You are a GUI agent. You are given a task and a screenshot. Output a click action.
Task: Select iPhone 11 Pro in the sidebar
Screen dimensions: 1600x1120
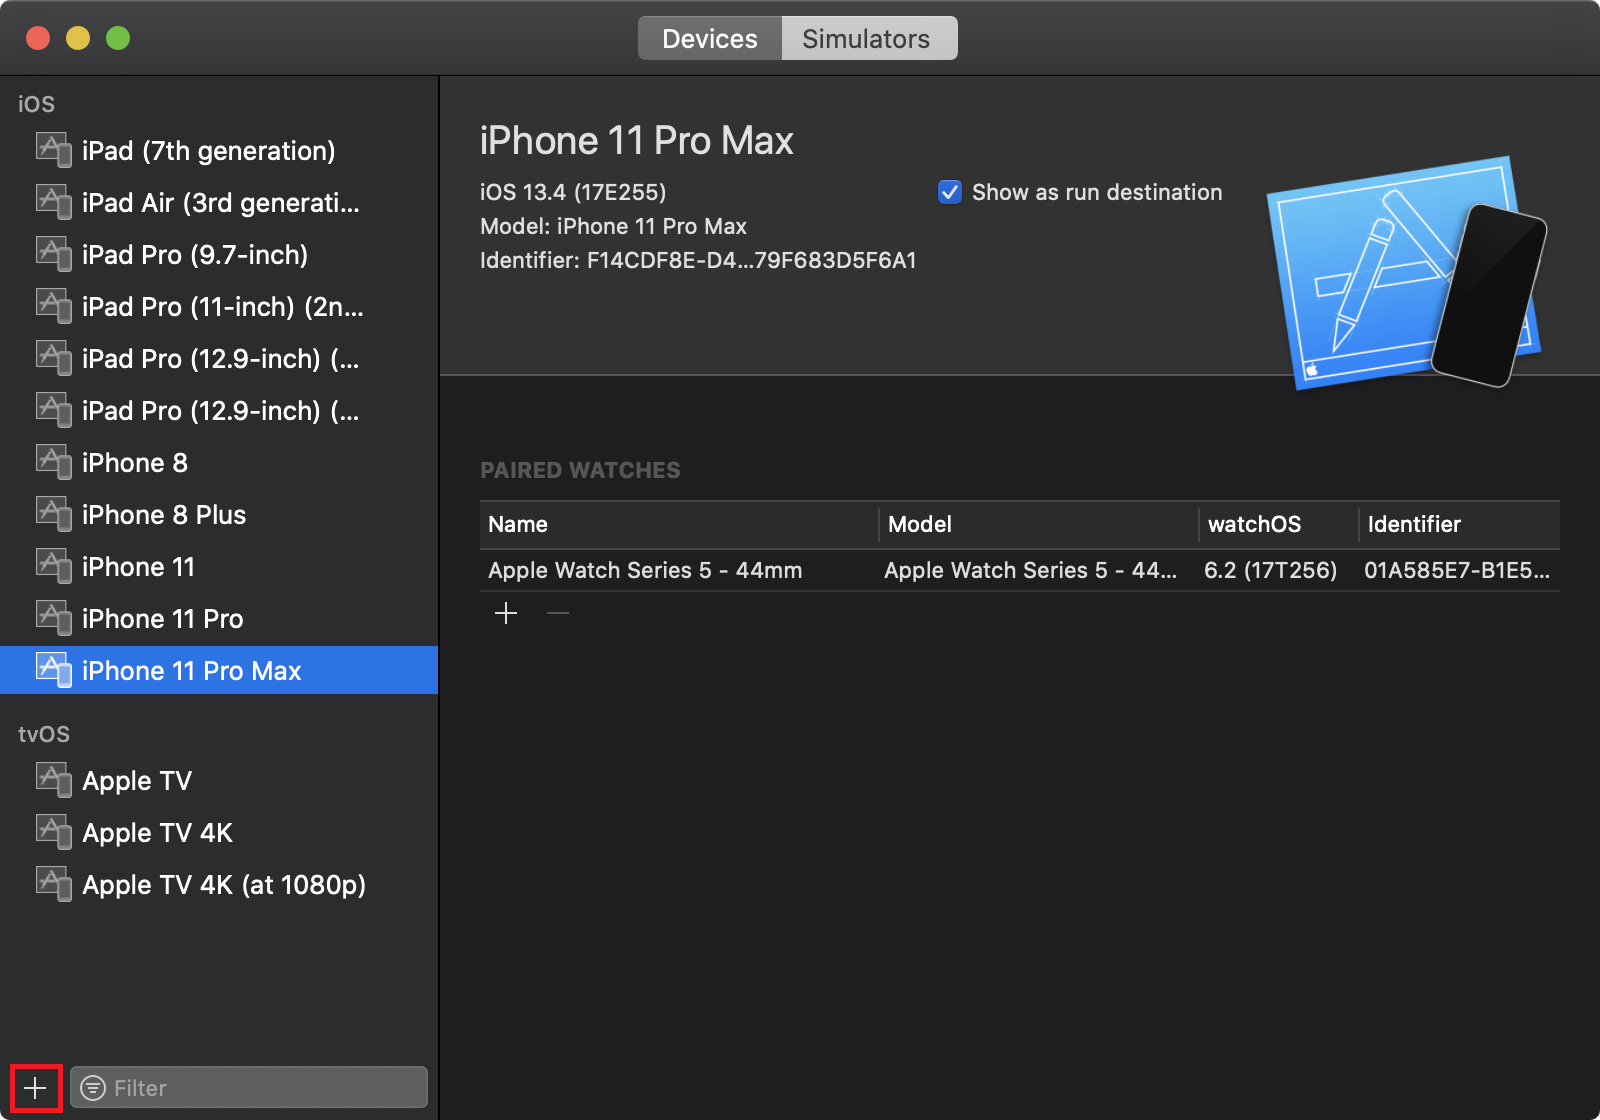coord(219,618)
